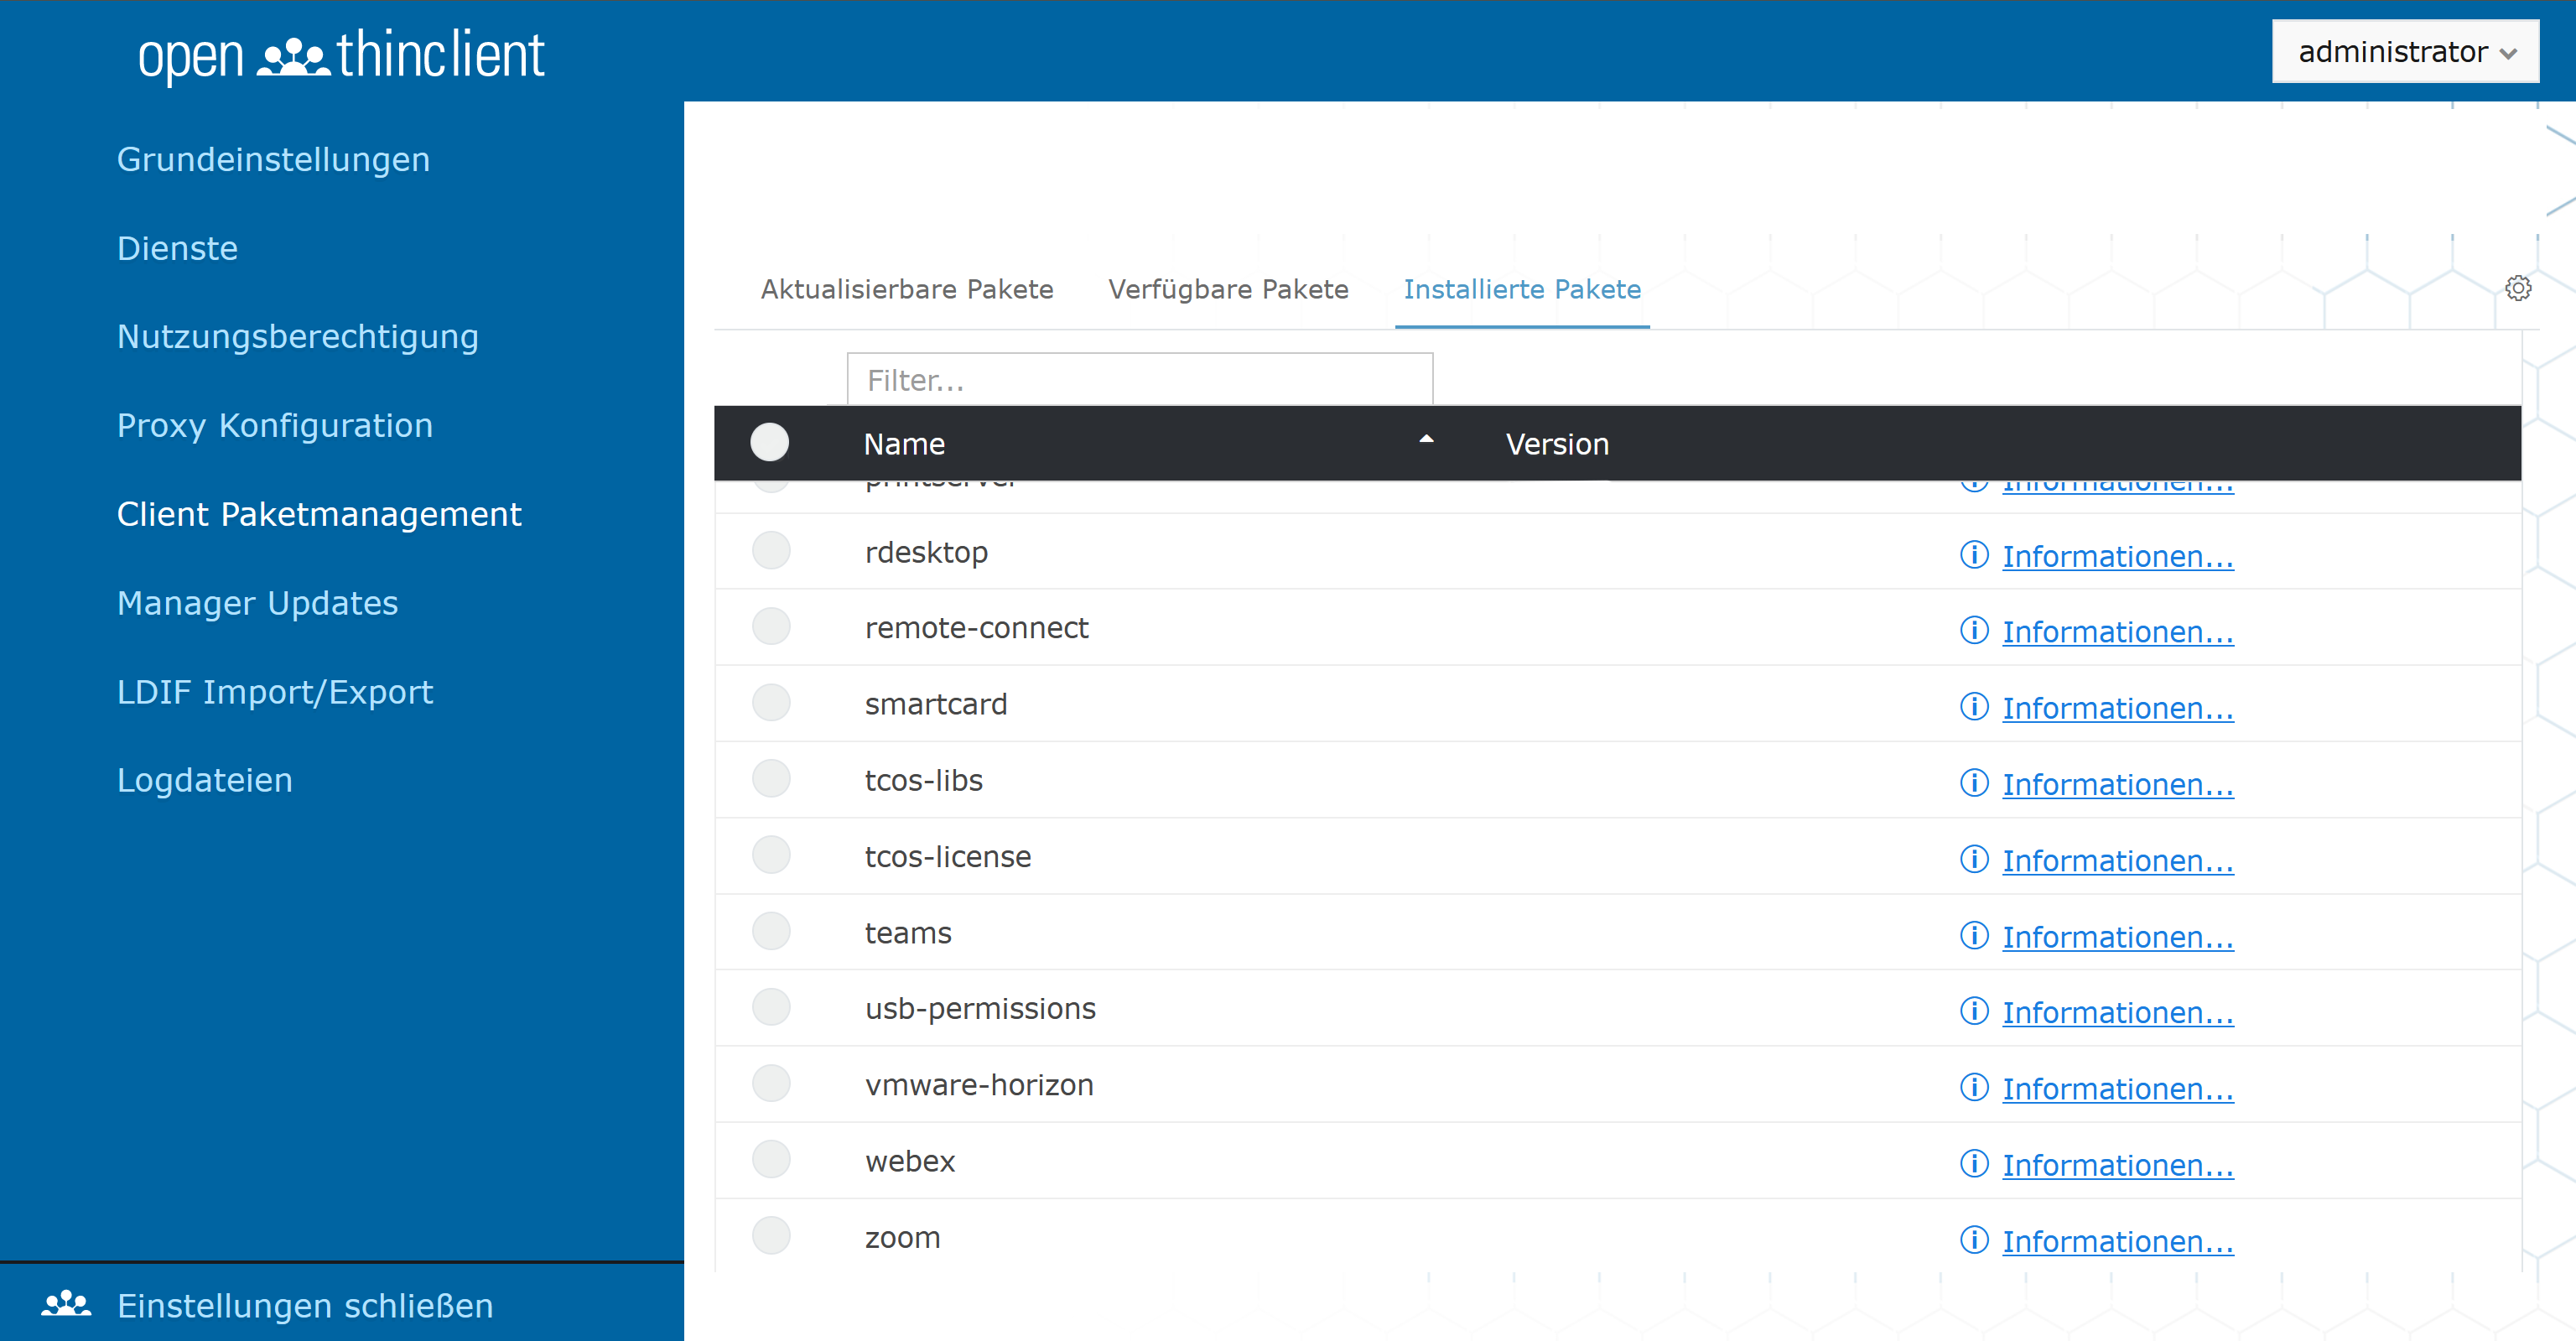Click the info icon for vmware-horizon
The image size is (2576, 1341).
[1973, 1087]
